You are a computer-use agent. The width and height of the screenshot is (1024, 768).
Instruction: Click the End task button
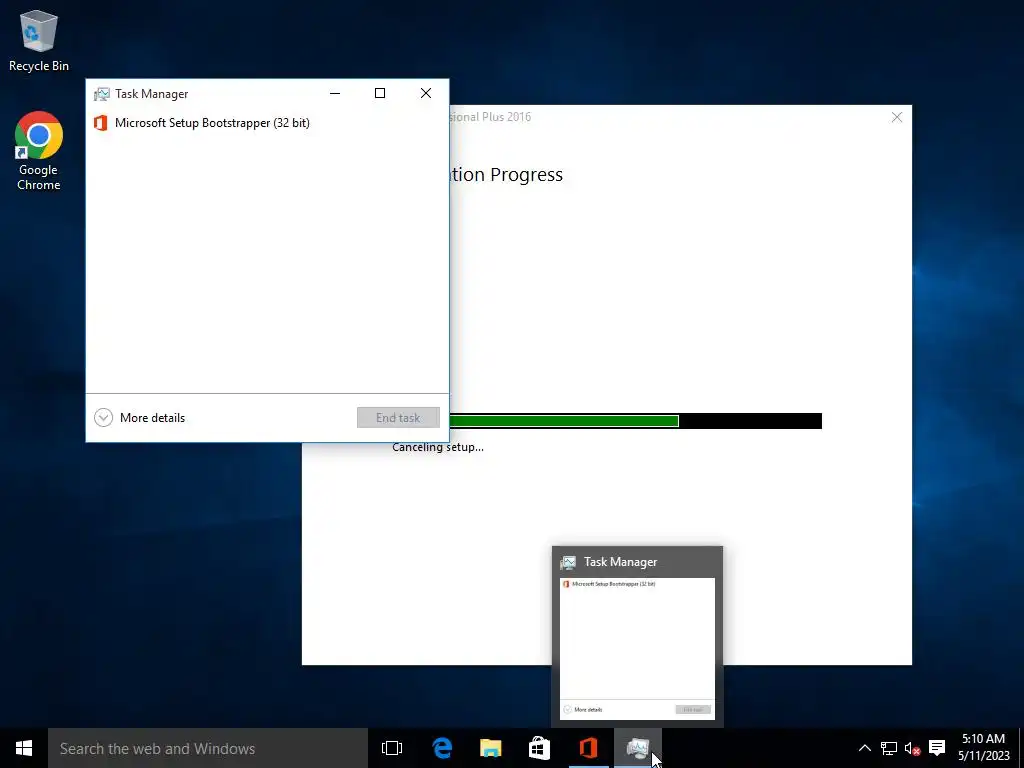coord(398,417)
